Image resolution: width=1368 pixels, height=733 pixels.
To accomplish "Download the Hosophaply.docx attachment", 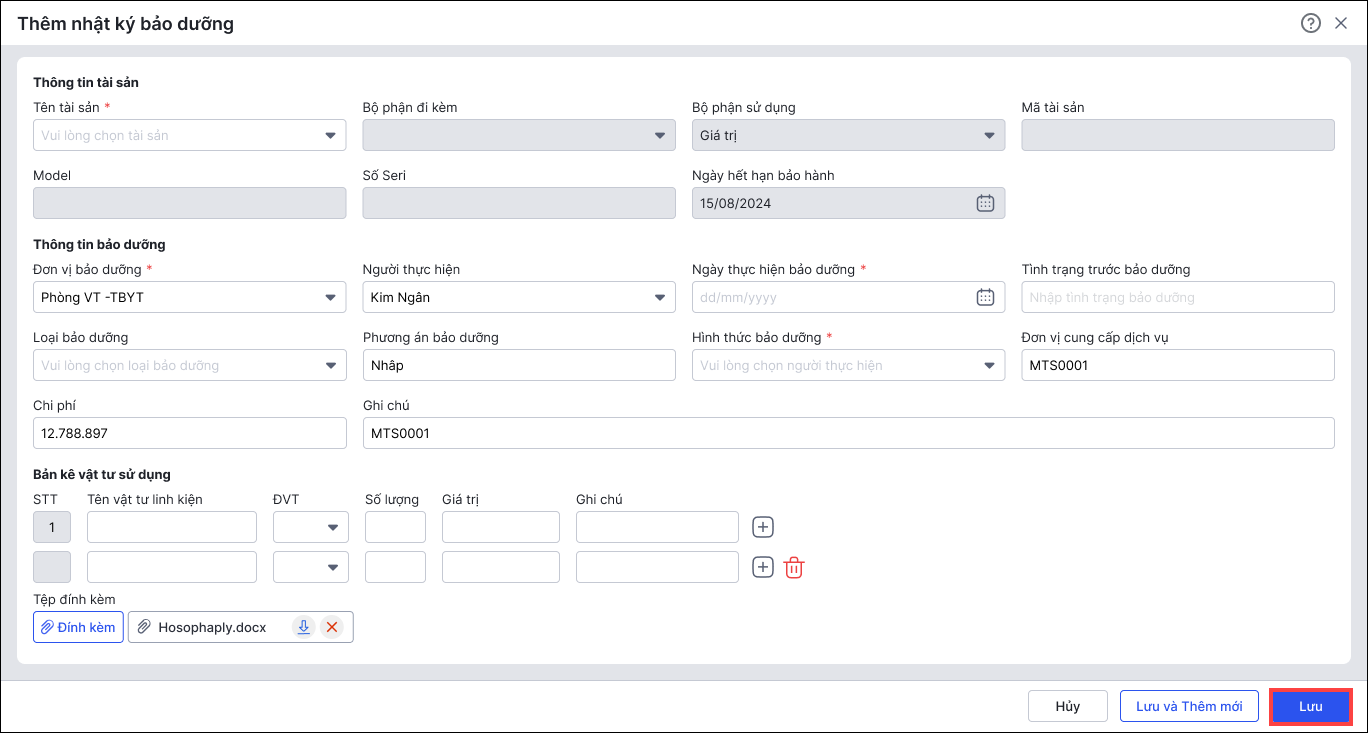I will [303, 627].
